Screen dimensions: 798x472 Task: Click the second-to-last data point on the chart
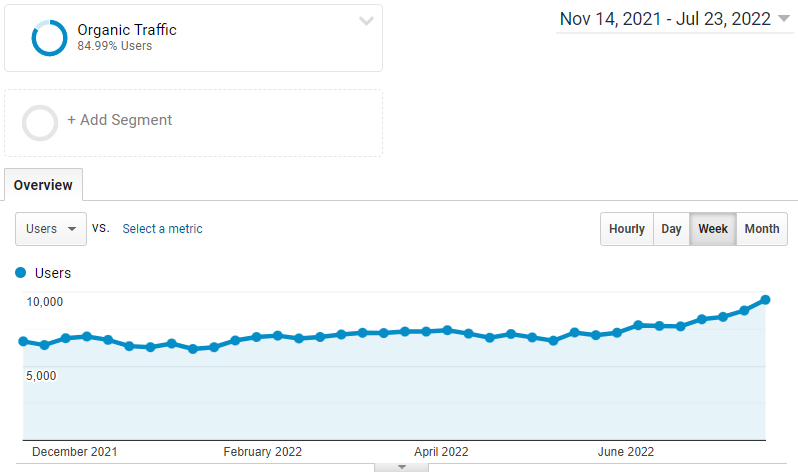744,310
